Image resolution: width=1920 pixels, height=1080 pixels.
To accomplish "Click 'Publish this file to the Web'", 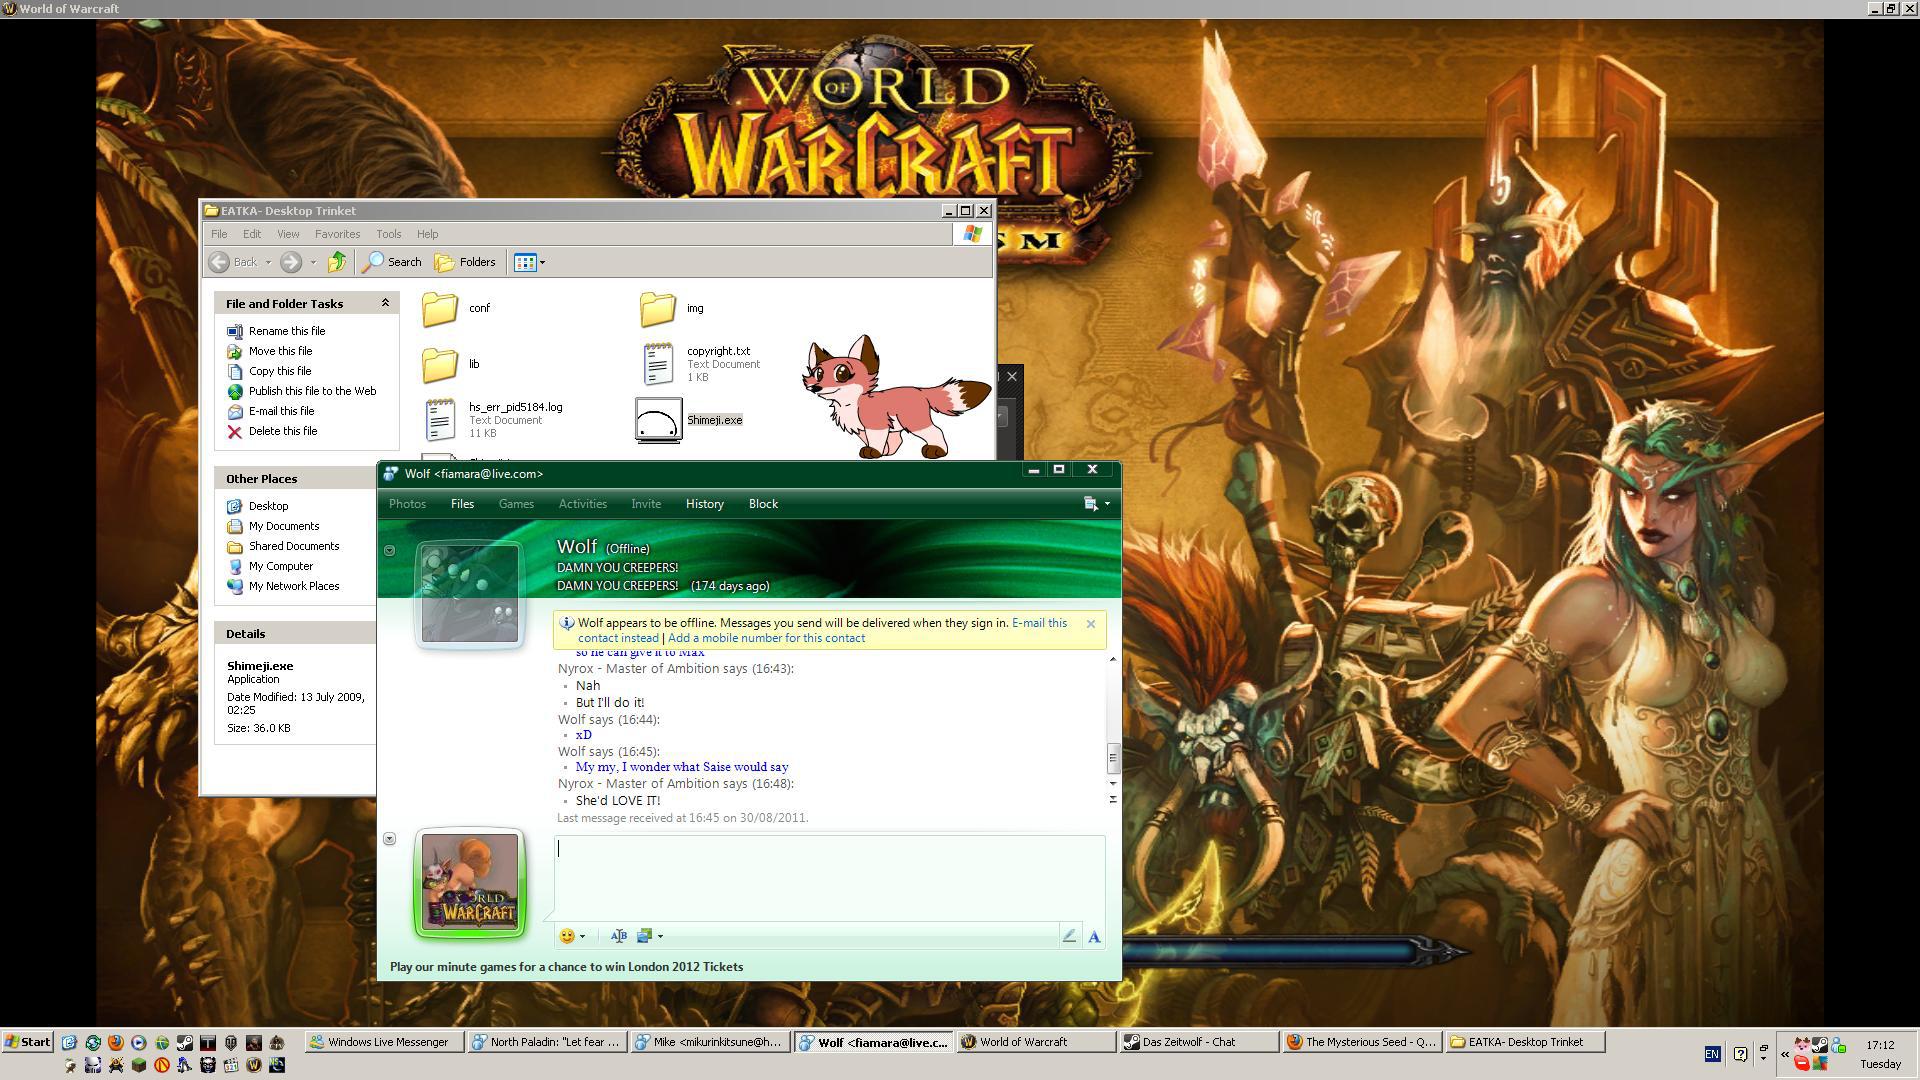I will point(301,391).
